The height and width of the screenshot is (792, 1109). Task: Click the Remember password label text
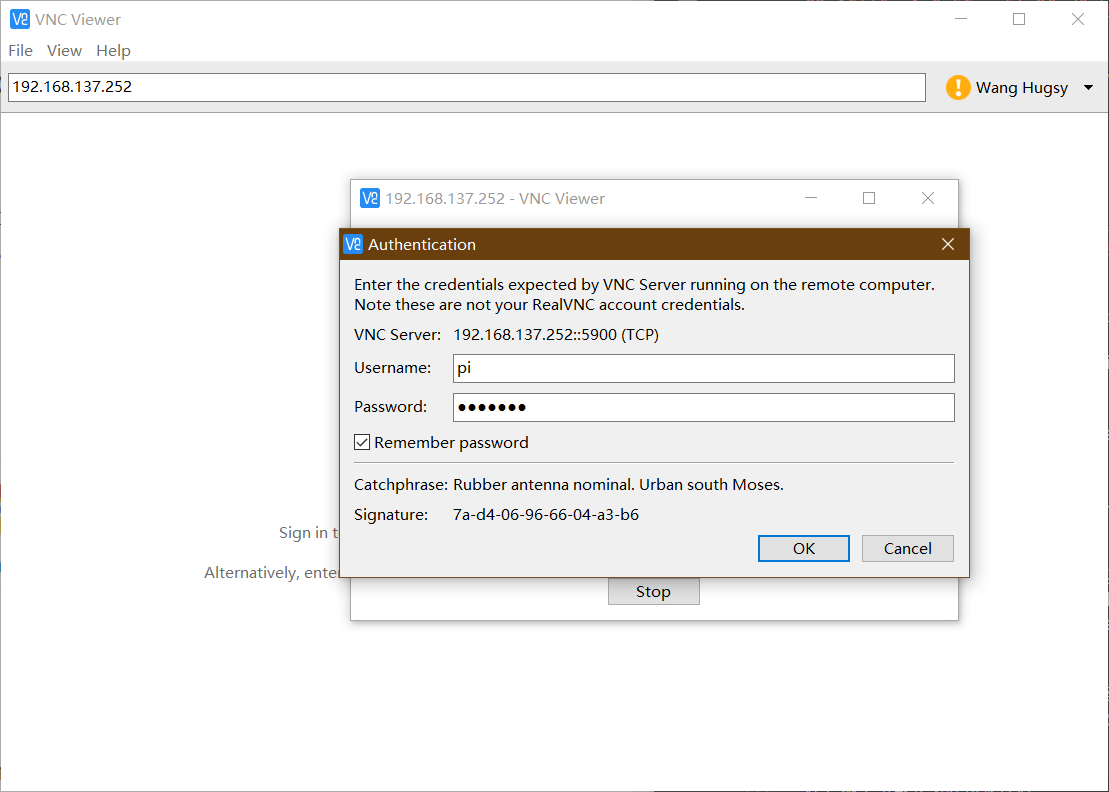point(451,443)
